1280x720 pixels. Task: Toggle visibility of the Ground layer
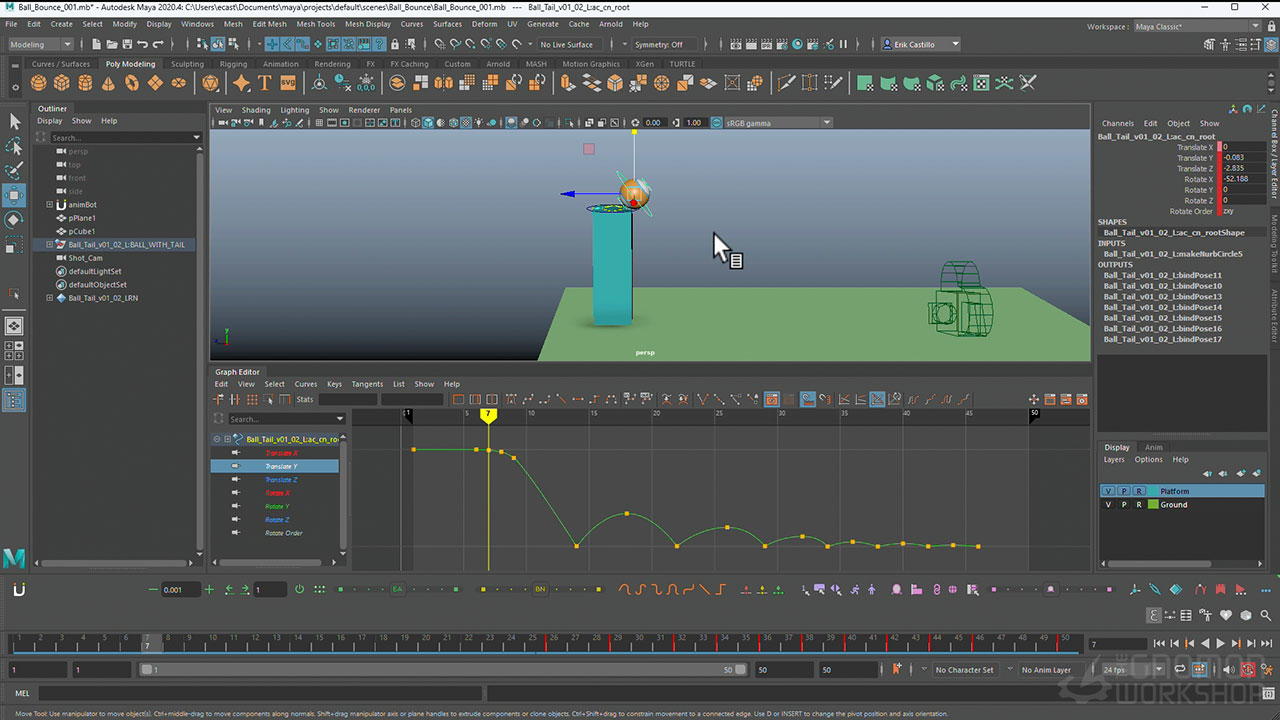(x=1107, y=505)
